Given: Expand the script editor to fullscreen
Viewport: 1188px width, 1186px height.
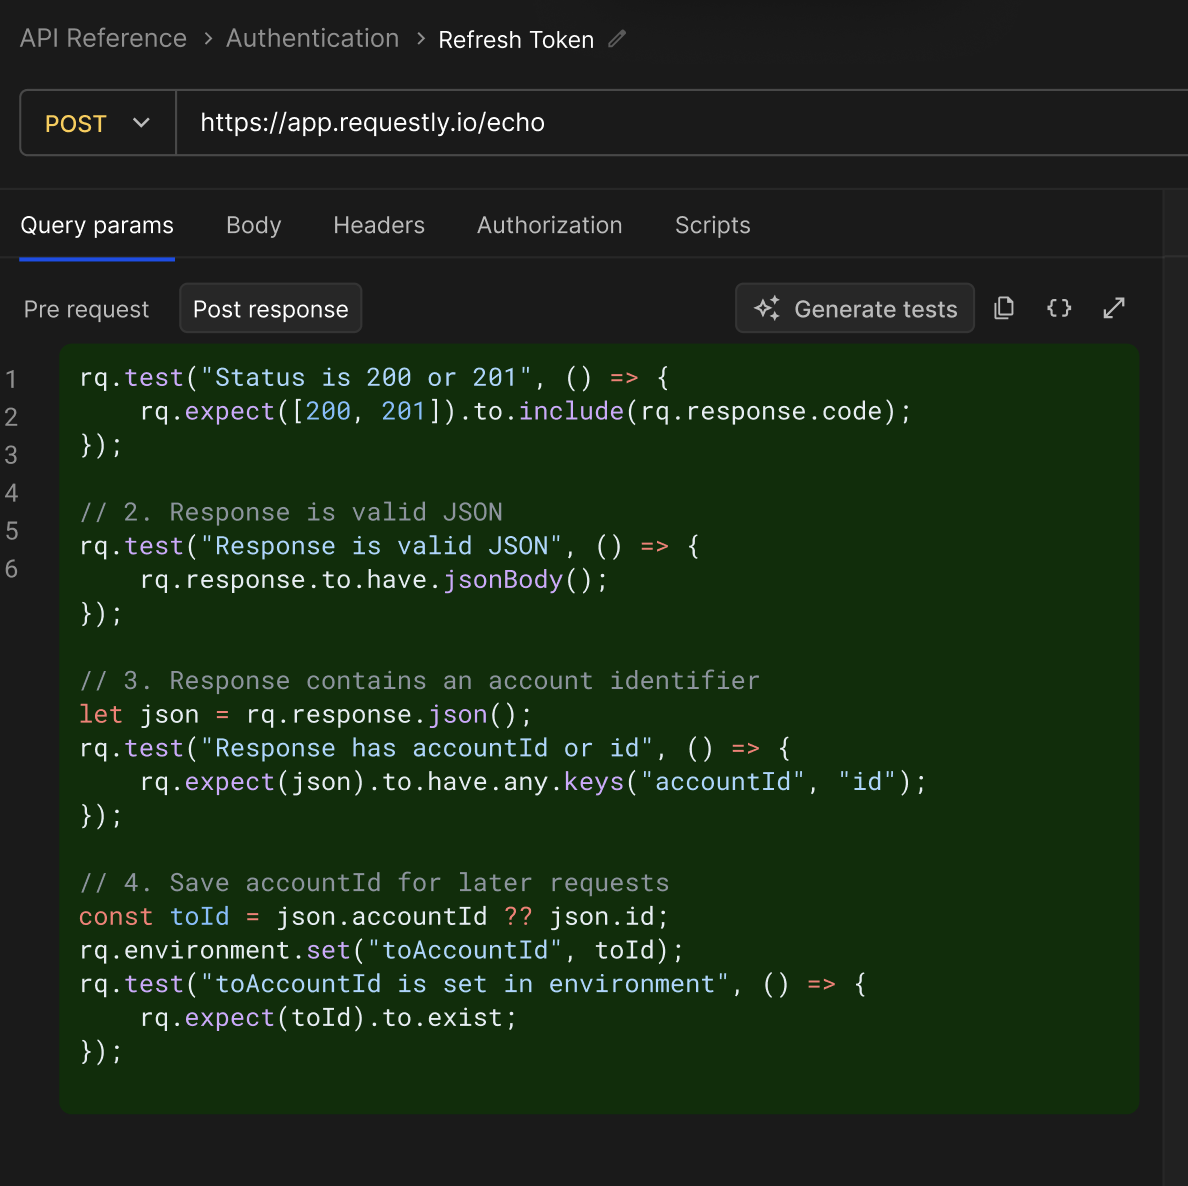Looking at the screenshot, I should click(1114, 308).
